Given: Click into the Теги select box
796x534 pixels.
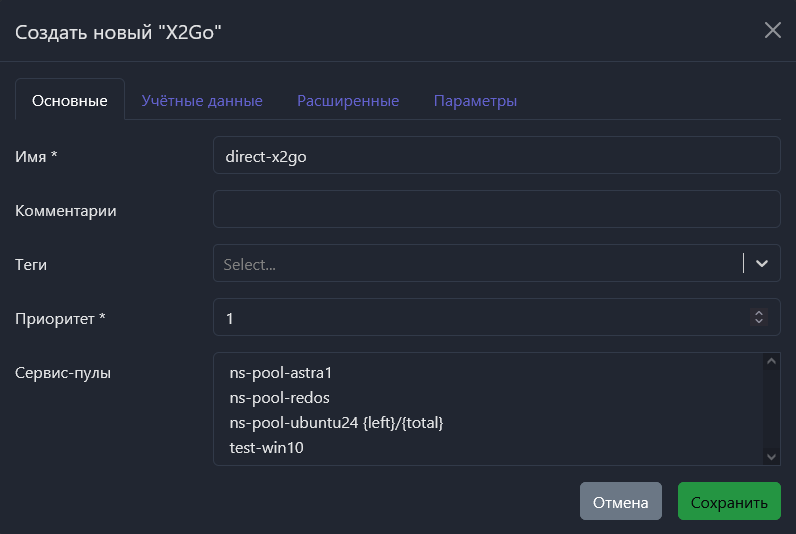Looking at the screenshot, I should pos(476,264).
